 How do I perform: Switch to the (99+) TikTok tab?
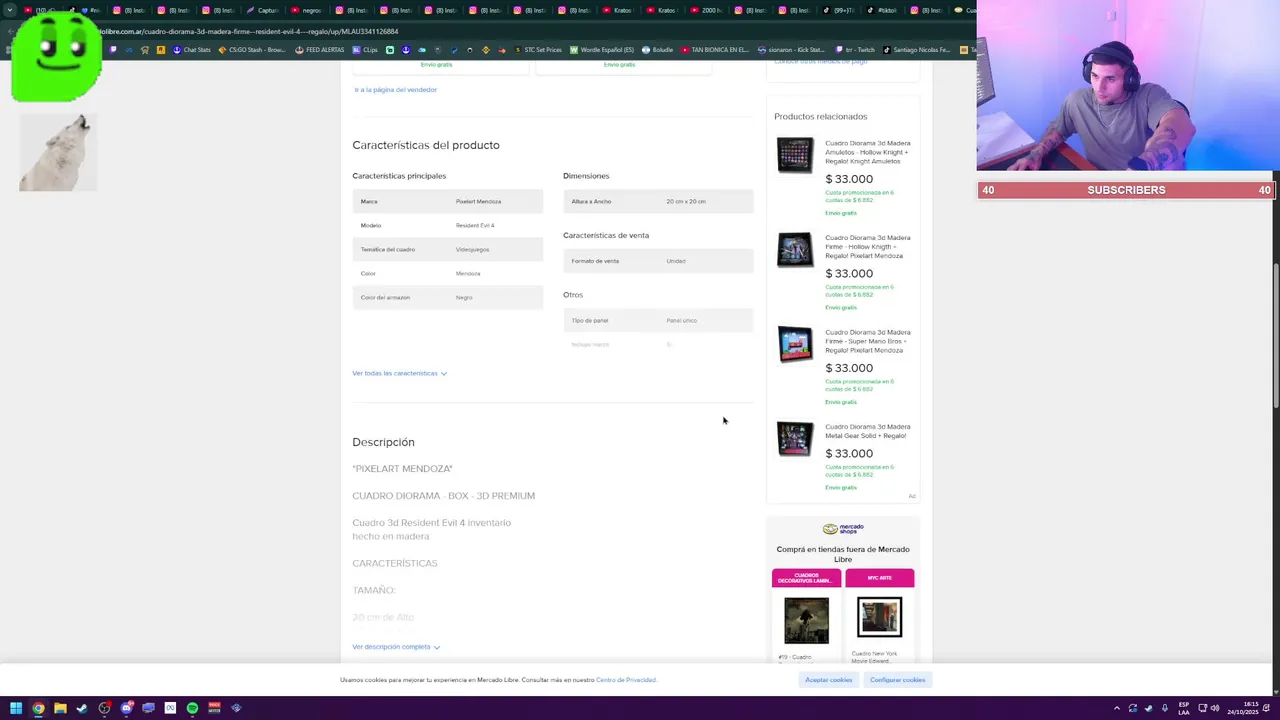(x=838, y=10)
